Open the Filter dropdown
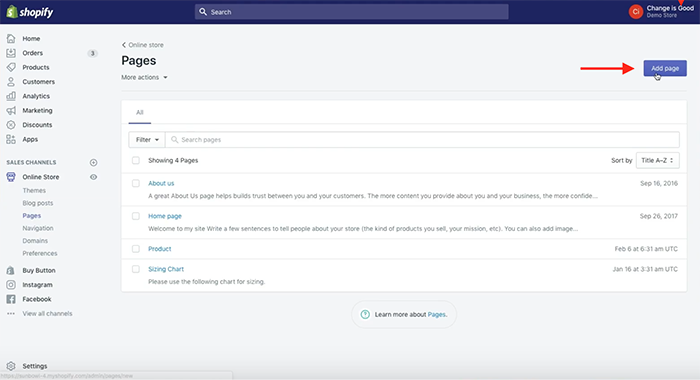The image size is (700, 380). 147,140
